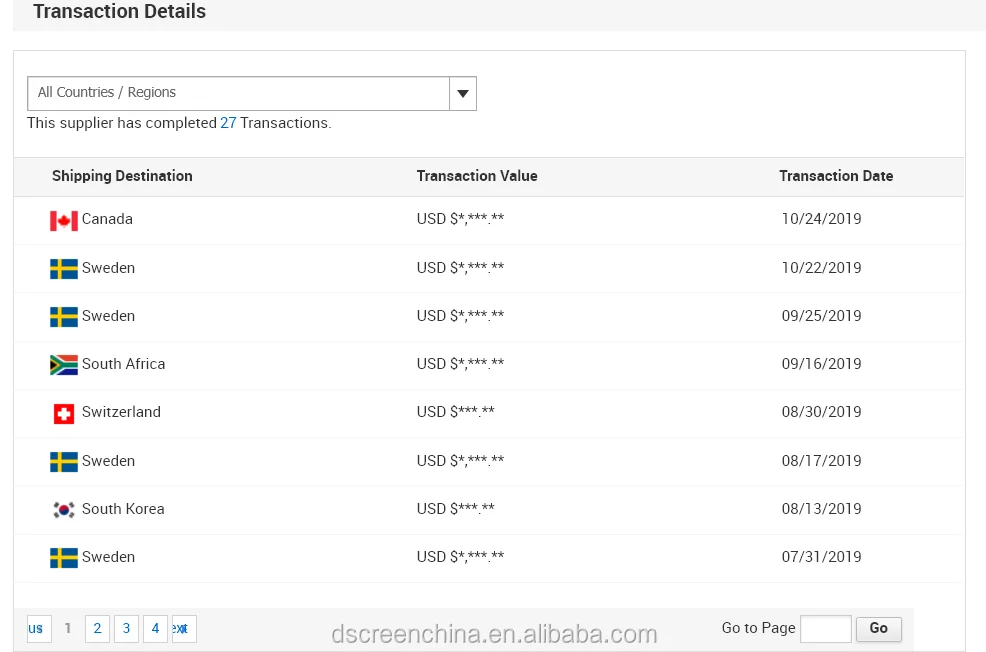
Task: Click Sweden flag in the 09/25/2019 row
Action: point(64,317)
